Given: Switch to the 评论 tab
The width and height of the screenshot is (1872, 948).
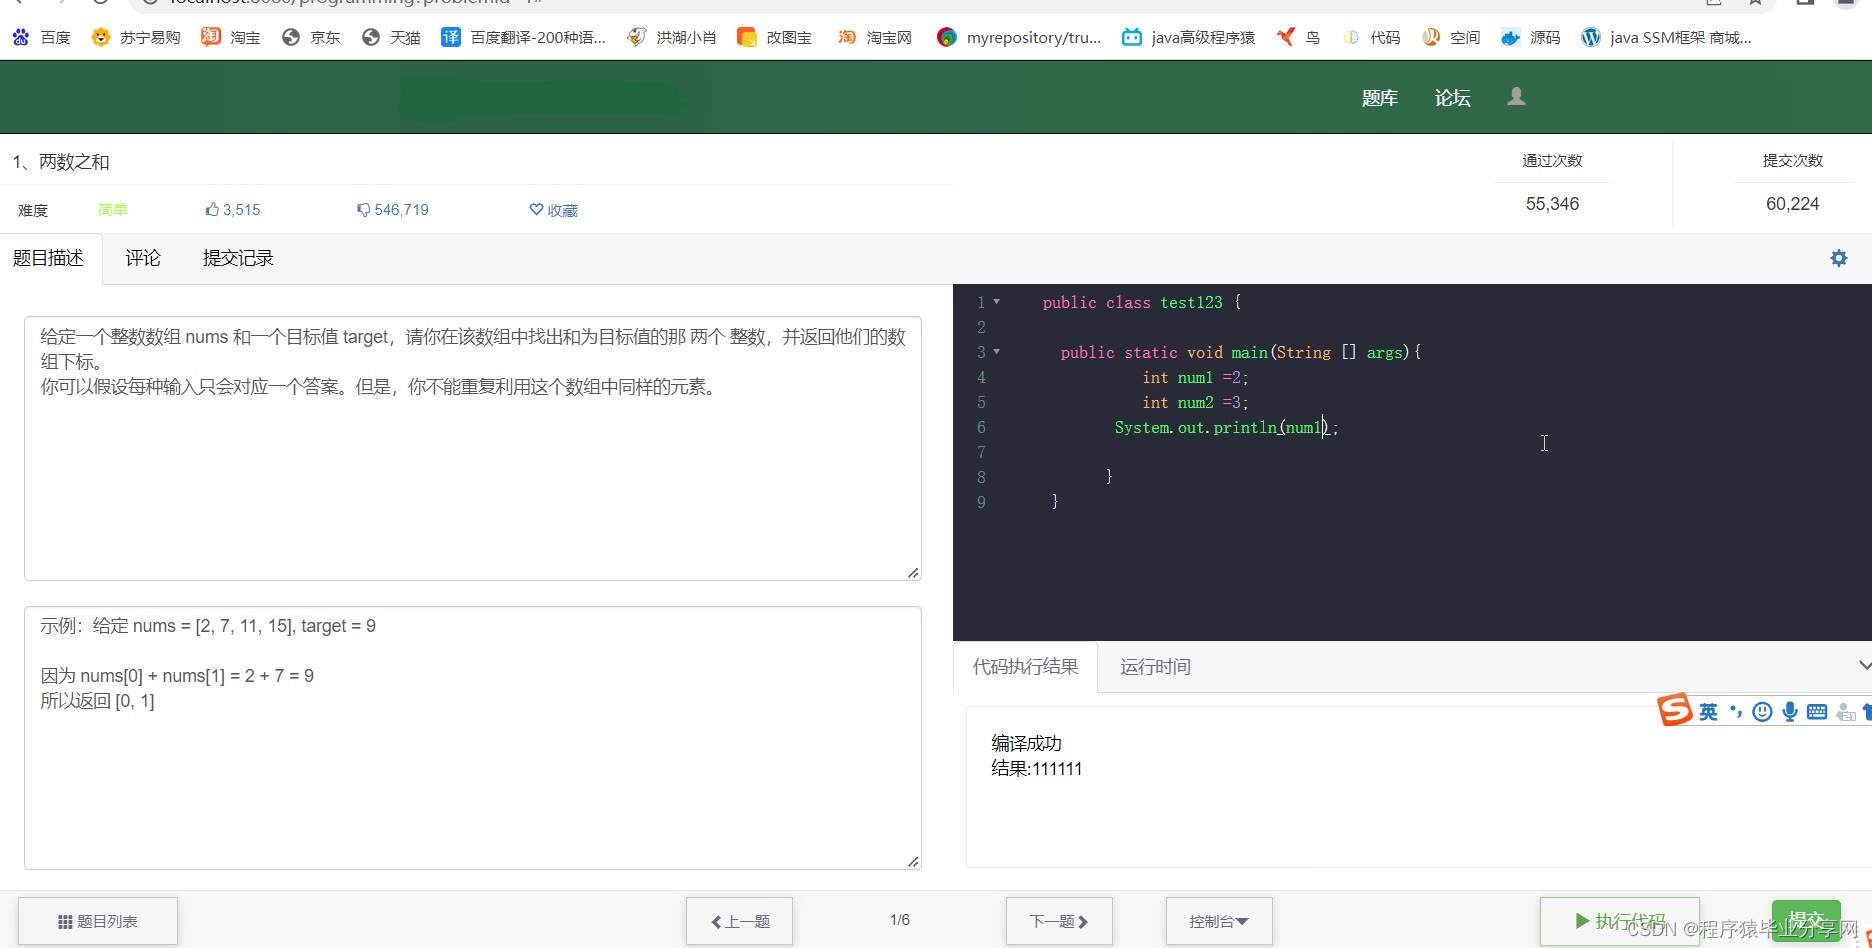Looking at the screenshot, I should (143, 258).
